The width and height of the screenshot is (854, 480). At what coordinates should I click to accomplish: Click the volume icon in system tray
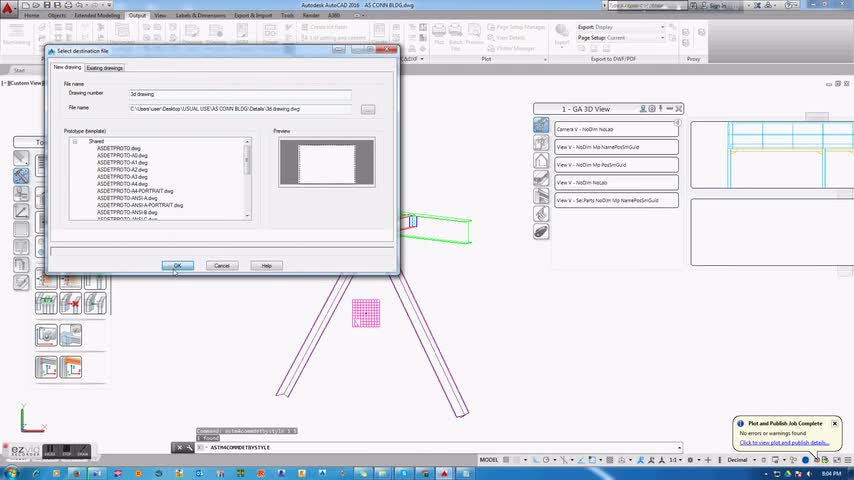click(808, 474)
